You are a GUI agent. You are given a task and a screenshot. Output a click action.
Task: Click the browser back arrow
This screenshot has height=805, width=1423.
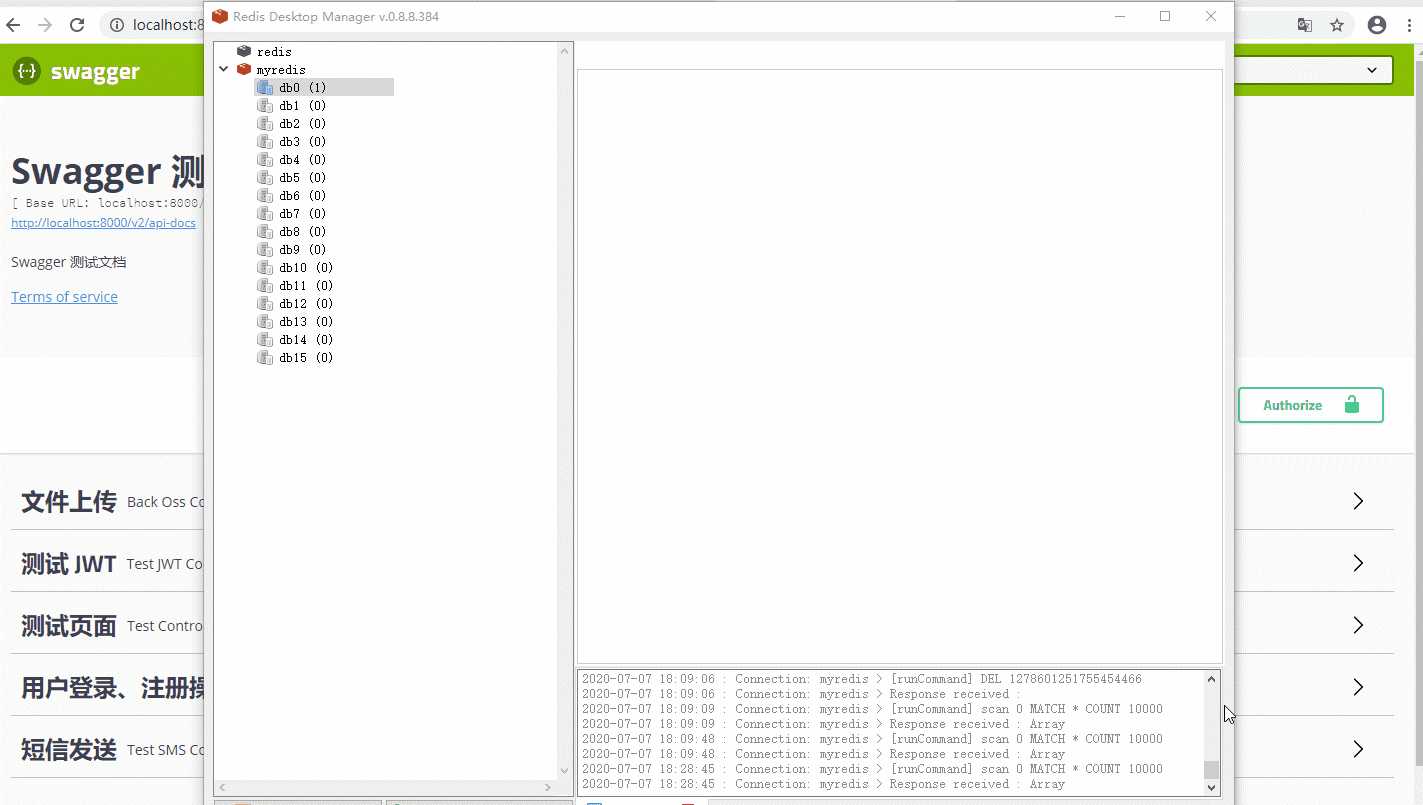coord(13,25)
